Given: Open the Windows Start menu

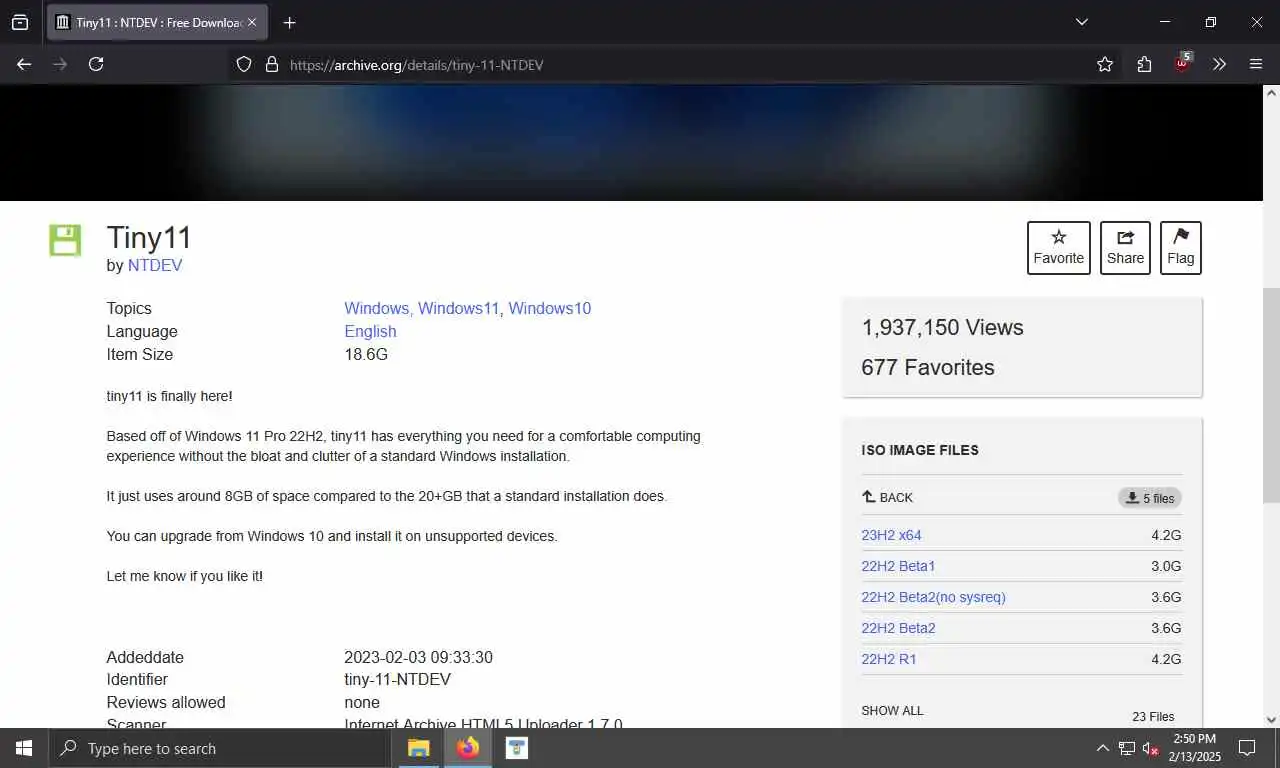Looking at the screenshot, I should point(24,748).
